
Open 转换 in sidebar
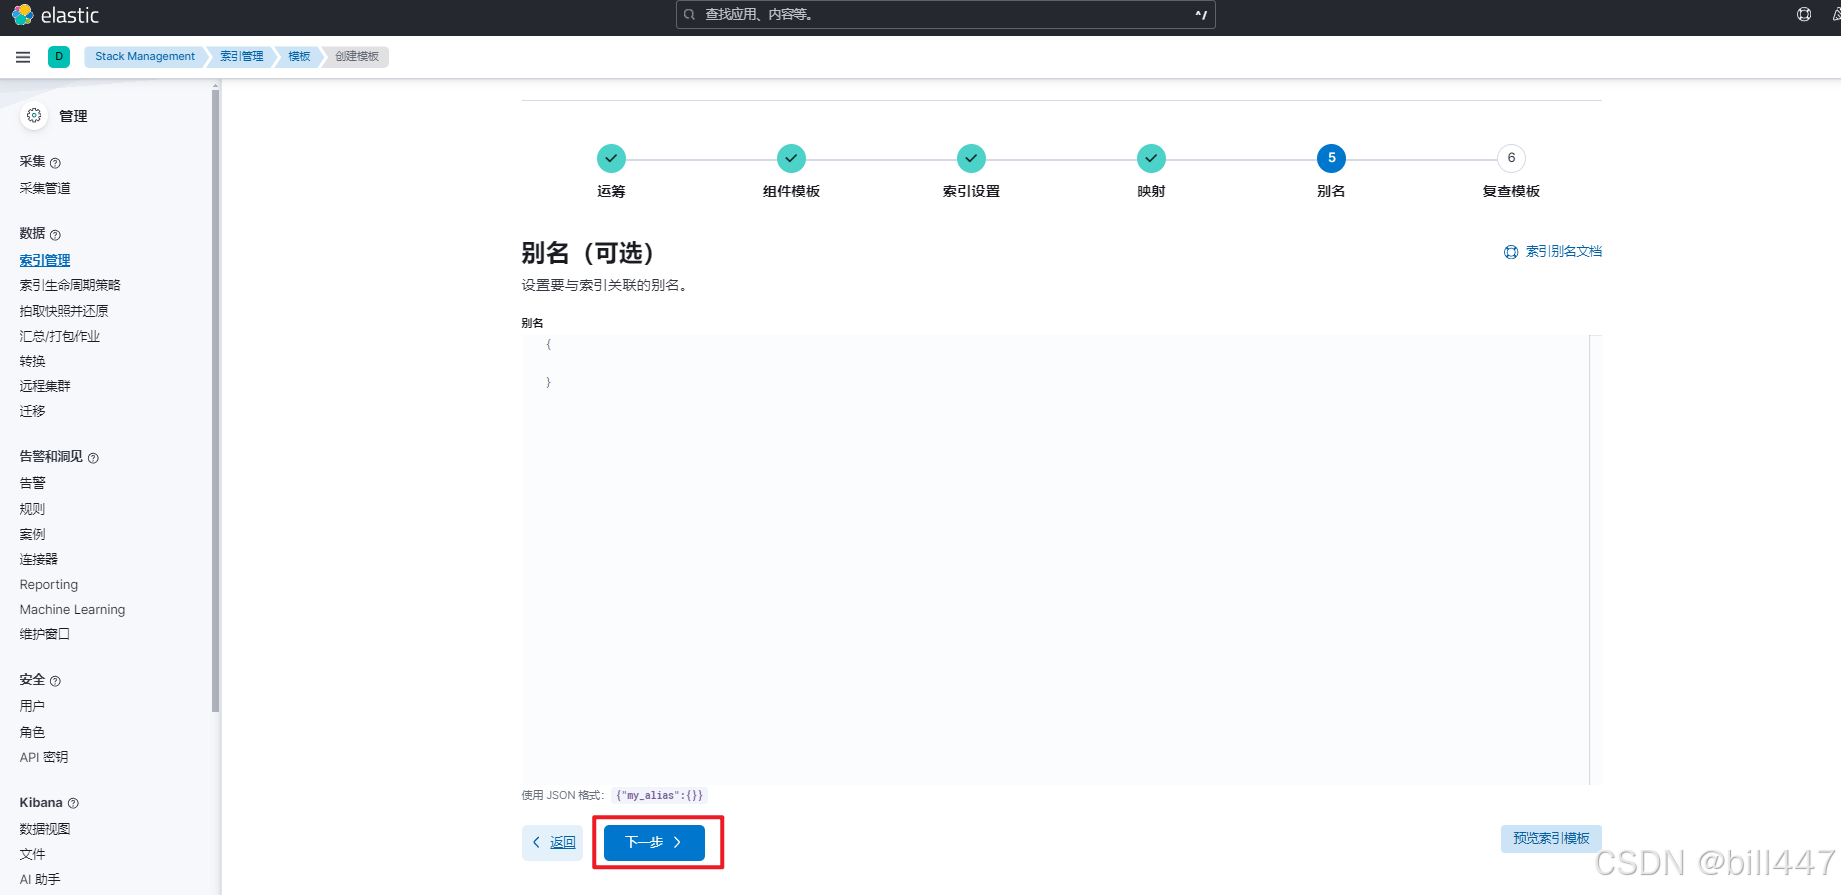tap(32, 361)
